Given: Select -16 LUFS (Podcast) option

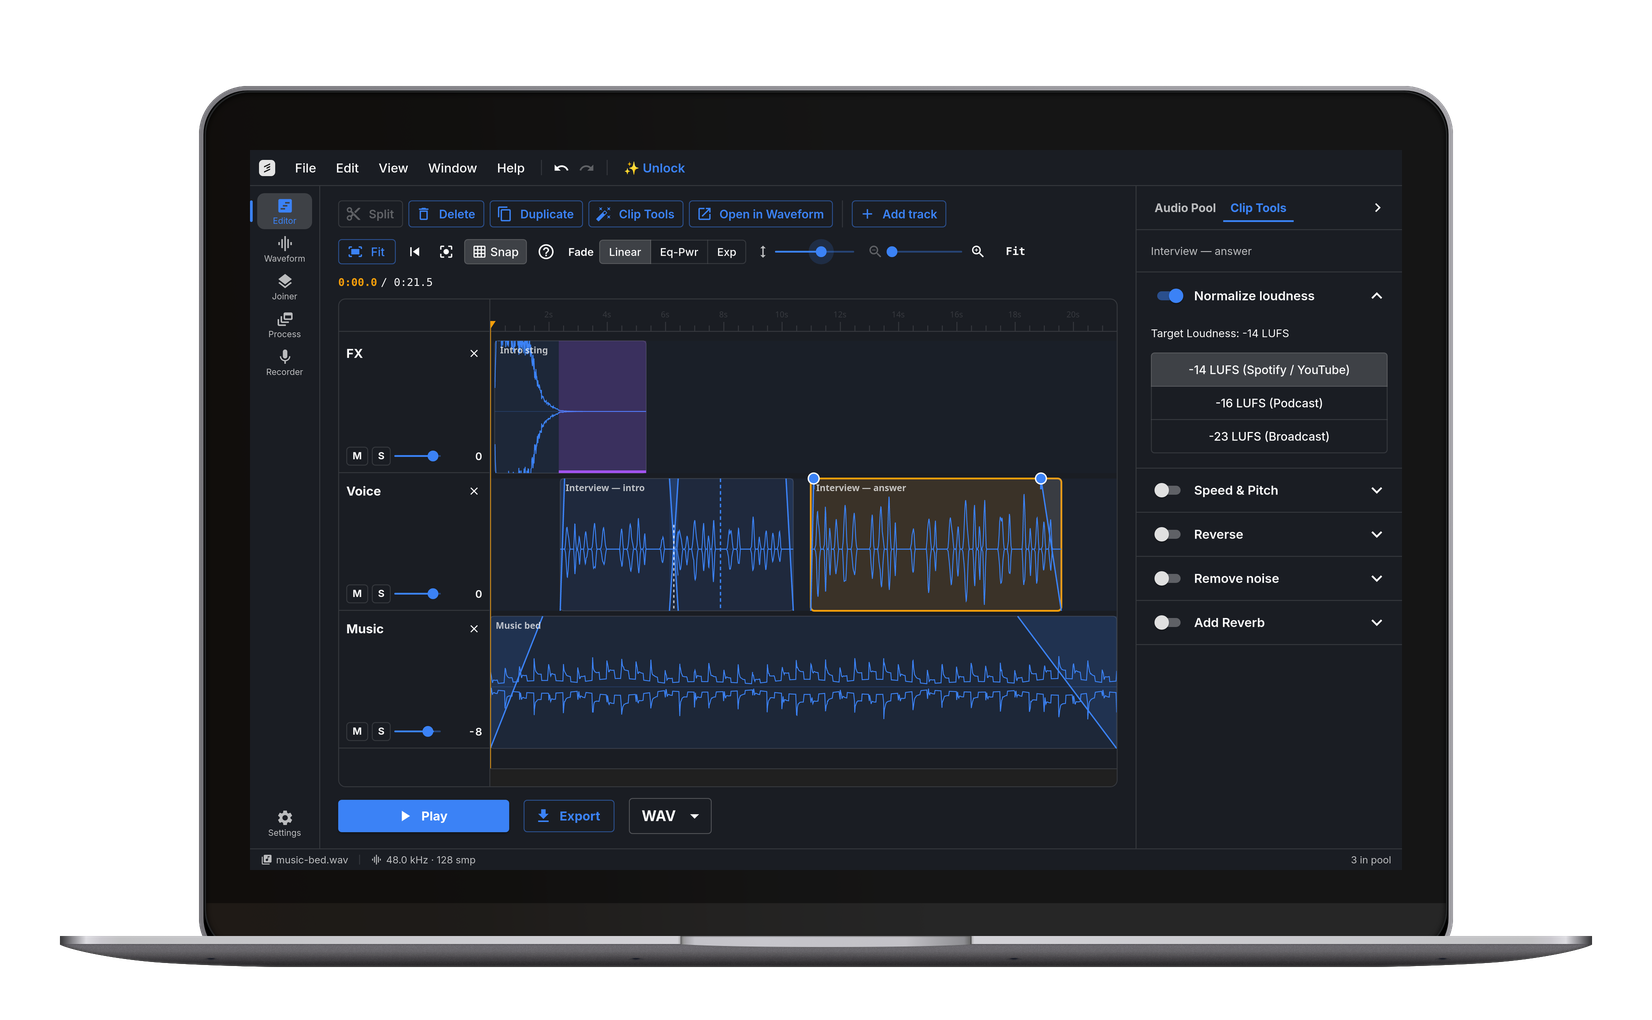Looking at the screenshot, I should coord(1269,403).
